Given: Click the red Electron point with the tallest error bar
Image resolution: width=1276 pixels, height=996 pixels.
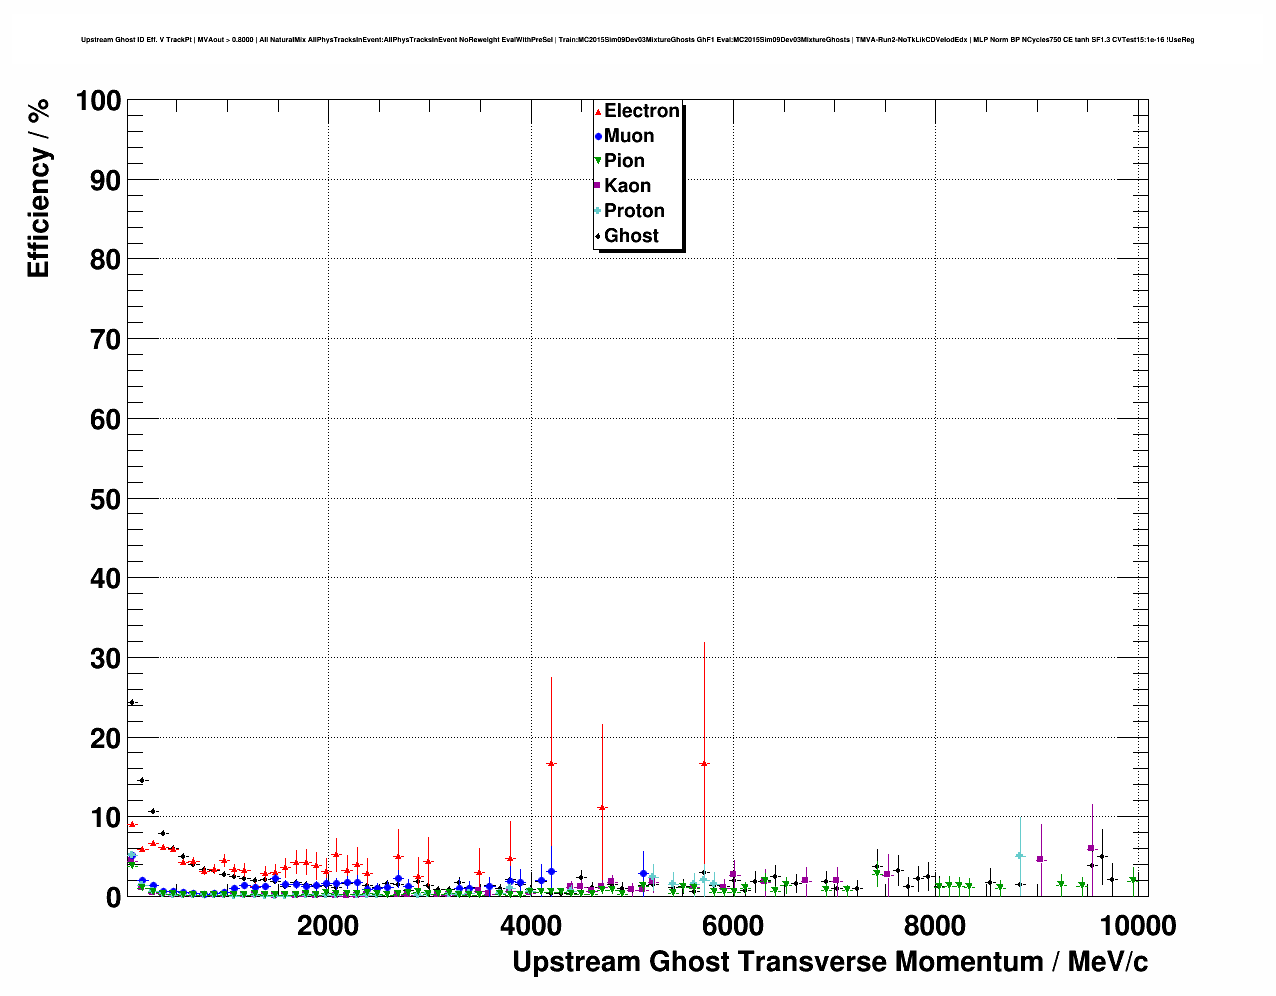Looking at the screenshot, I should 704,763.
